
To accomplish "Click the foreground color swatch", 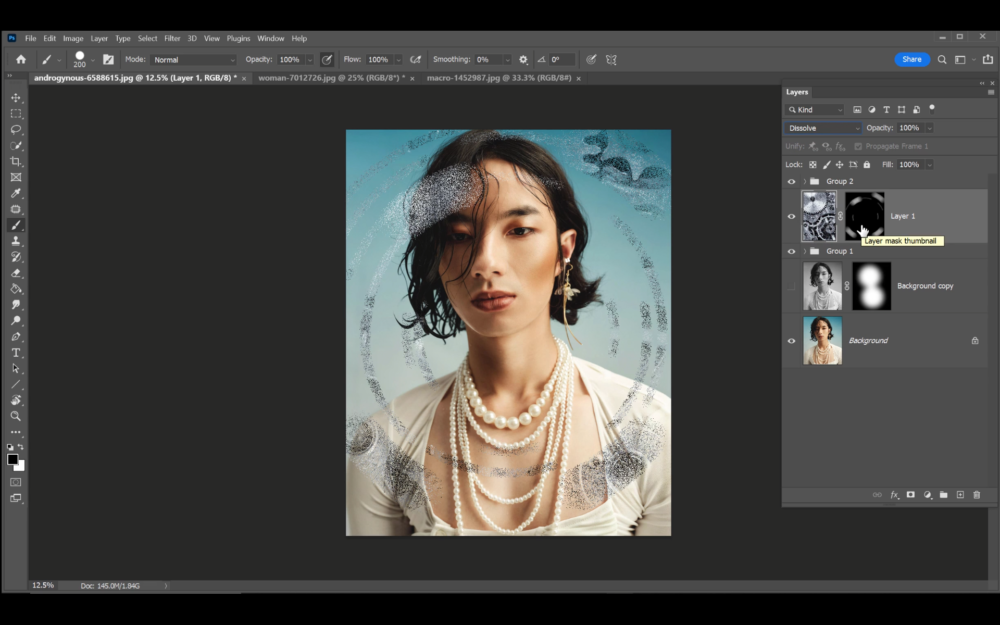I will pos(13,457).
